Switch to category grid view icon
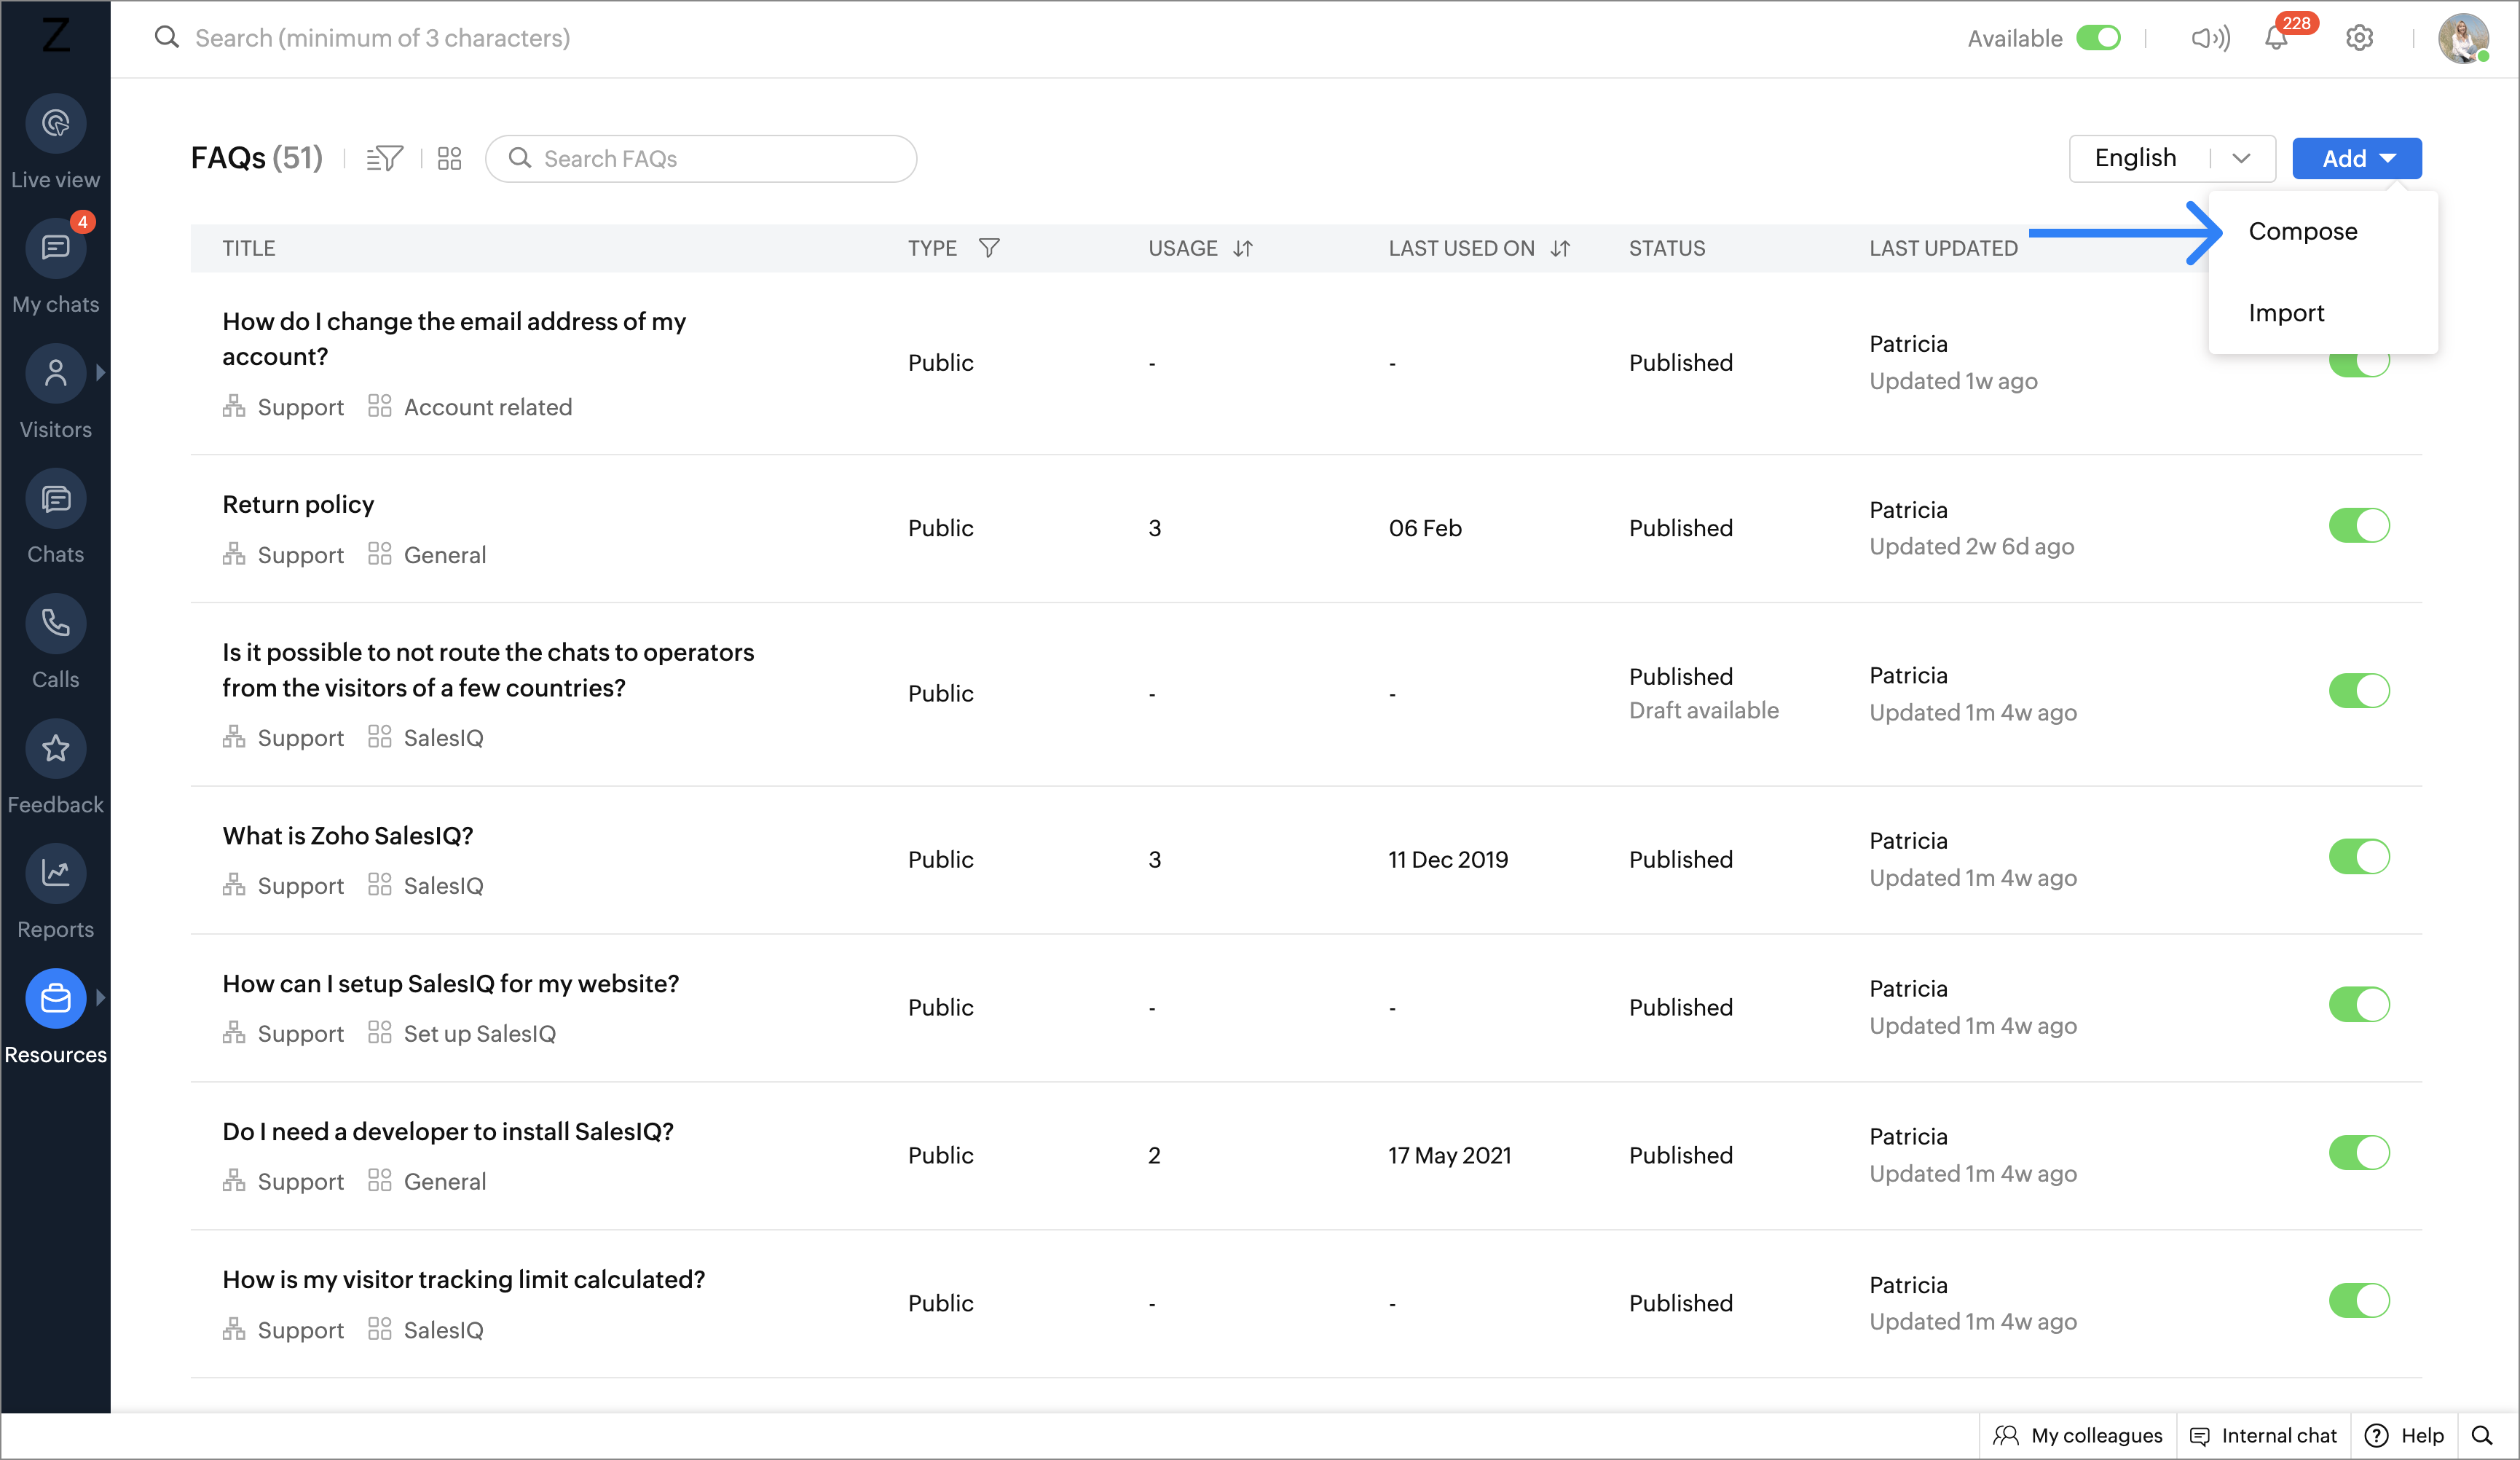The height and width of the screenshot is (1460, 2520). (x=450, y=159)
